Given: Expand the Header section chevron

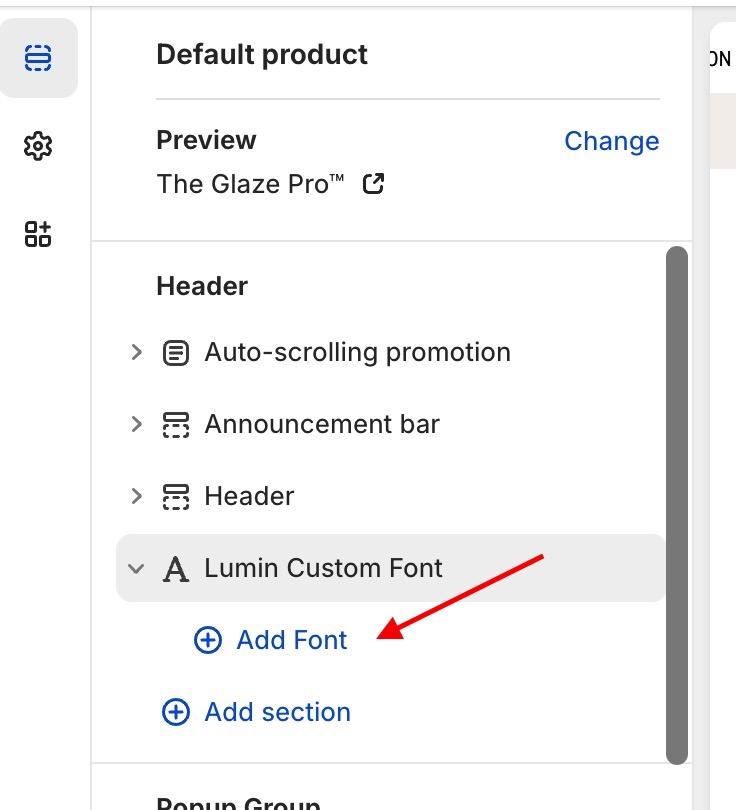Looking at the screenshot, I should [136, 496].
